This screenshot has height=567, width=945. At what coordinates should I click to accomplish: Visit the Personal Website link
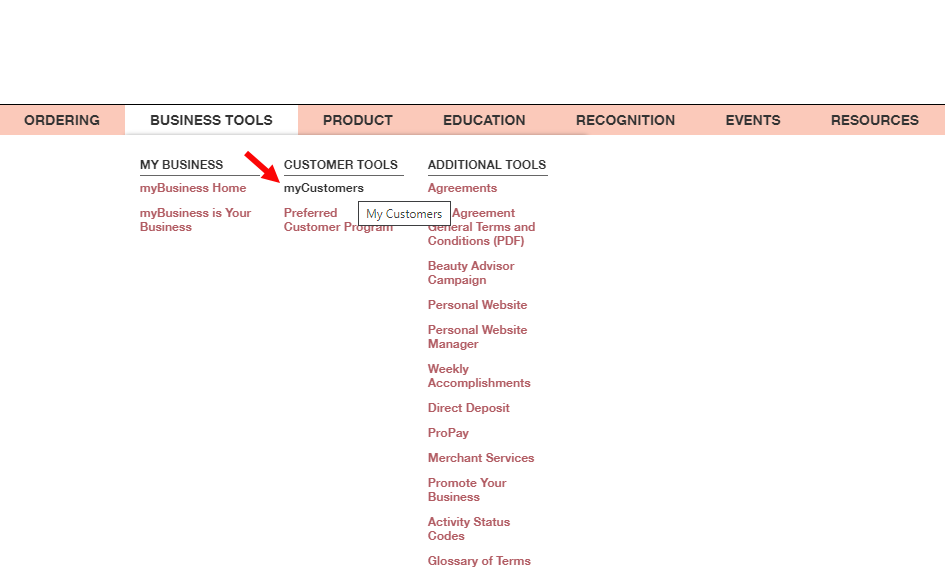(x=477, y=305)
